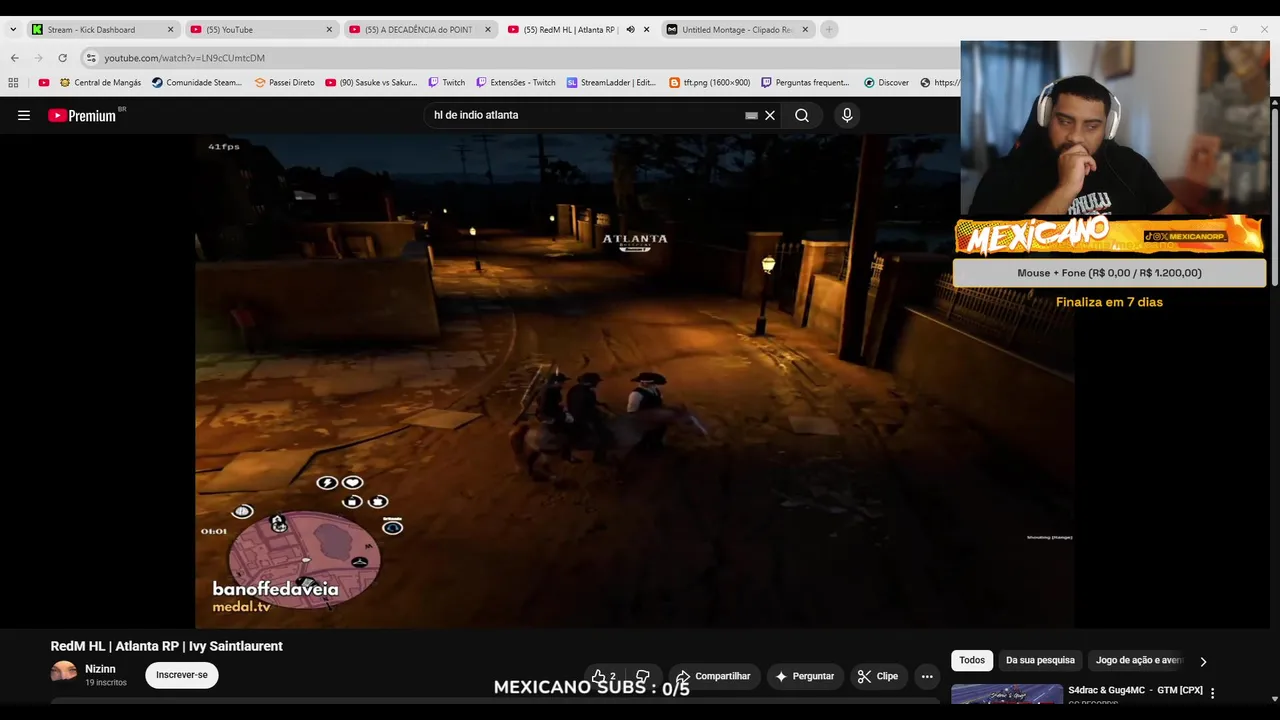This screenshot has height=720, width=1280.
Task: Open the tab search dropdown arrow
Action: (x=13, y=30)
